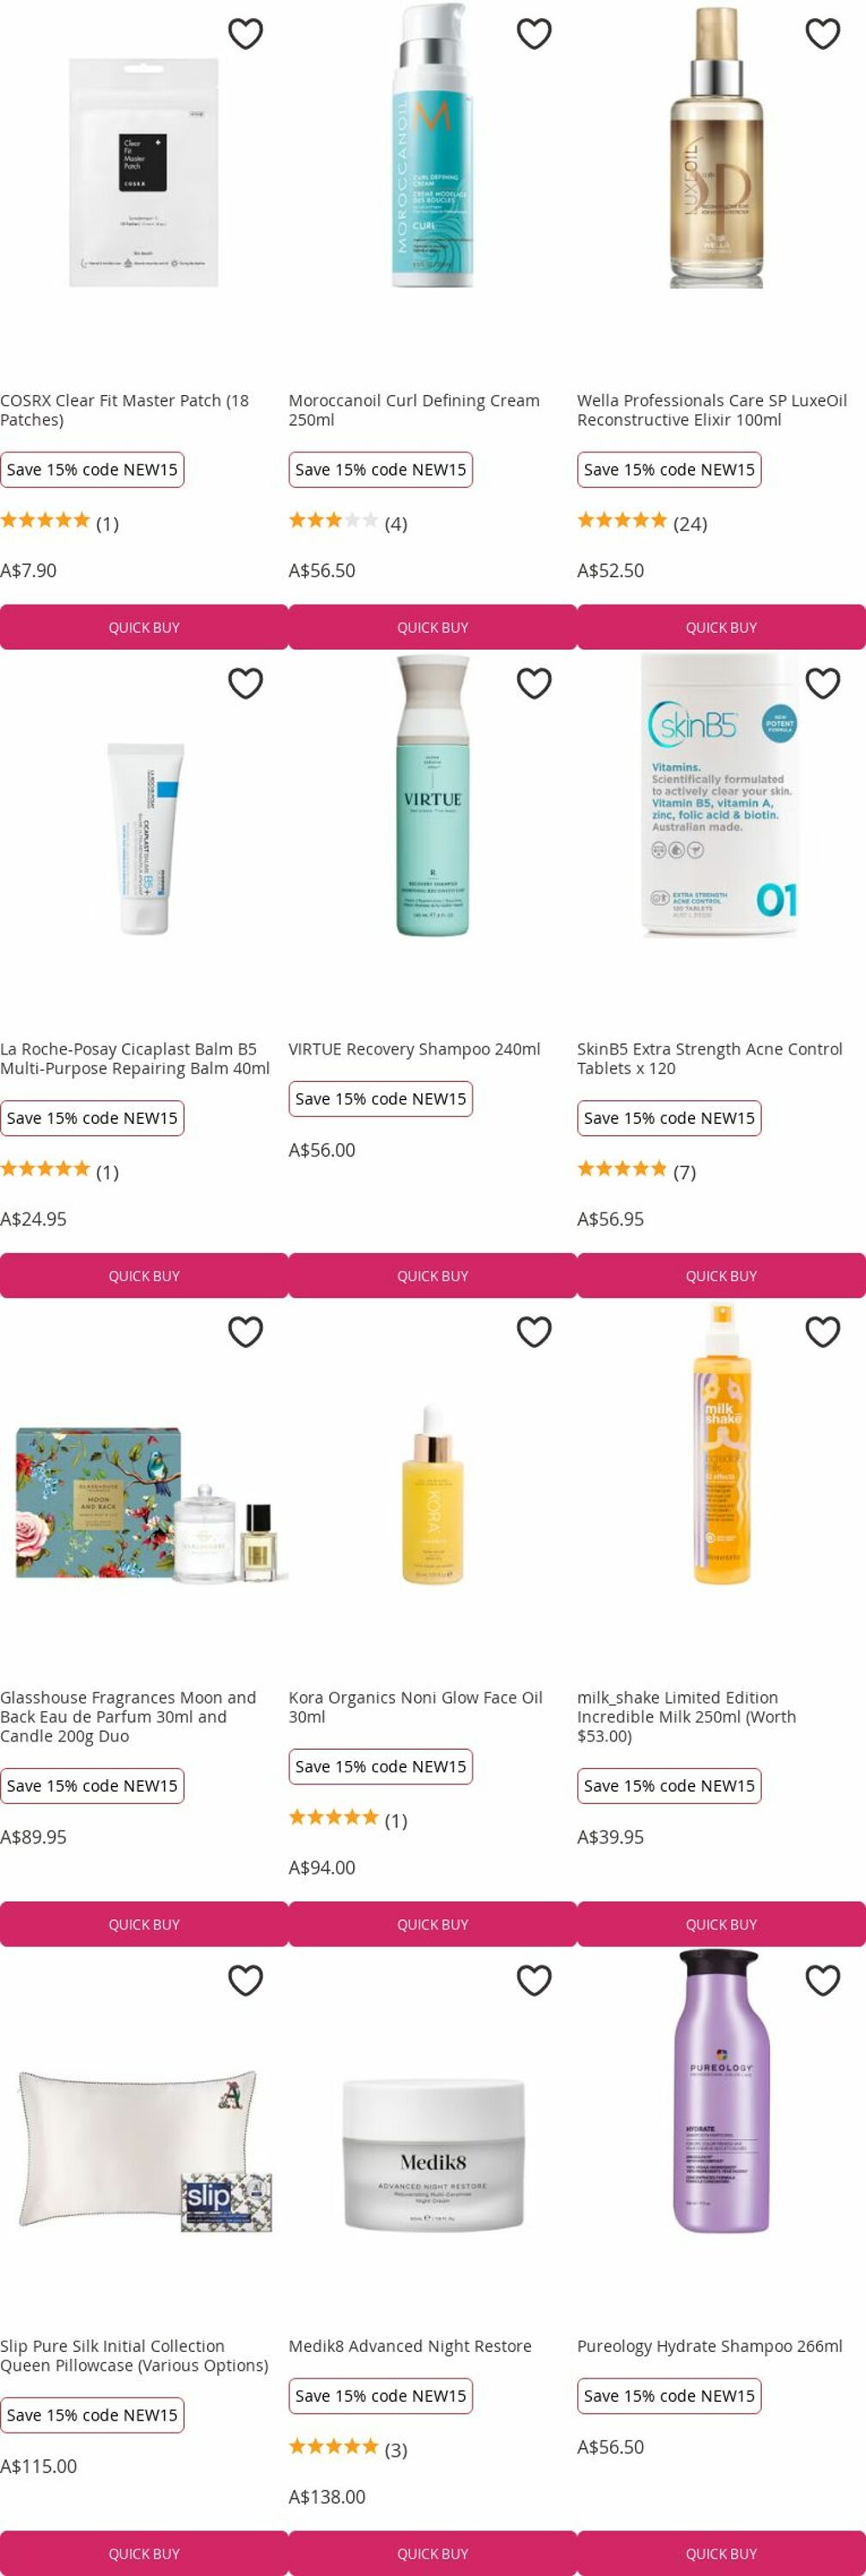The height and width of the screenshot is (2576, 866).
Task: Add COSRX Clear Fit Master Patch to wishlist
Action: coord(245,34)
